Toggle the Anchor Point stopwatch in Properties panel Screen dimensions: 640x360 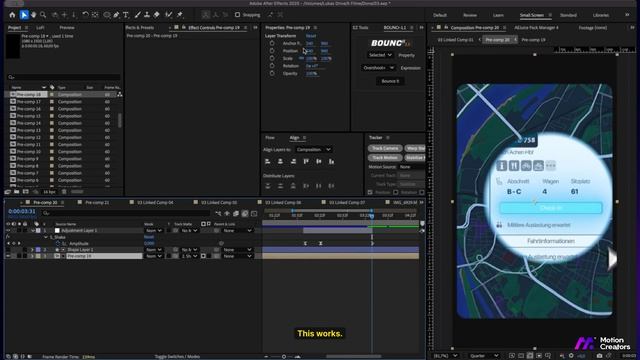[x=272, y=43]
